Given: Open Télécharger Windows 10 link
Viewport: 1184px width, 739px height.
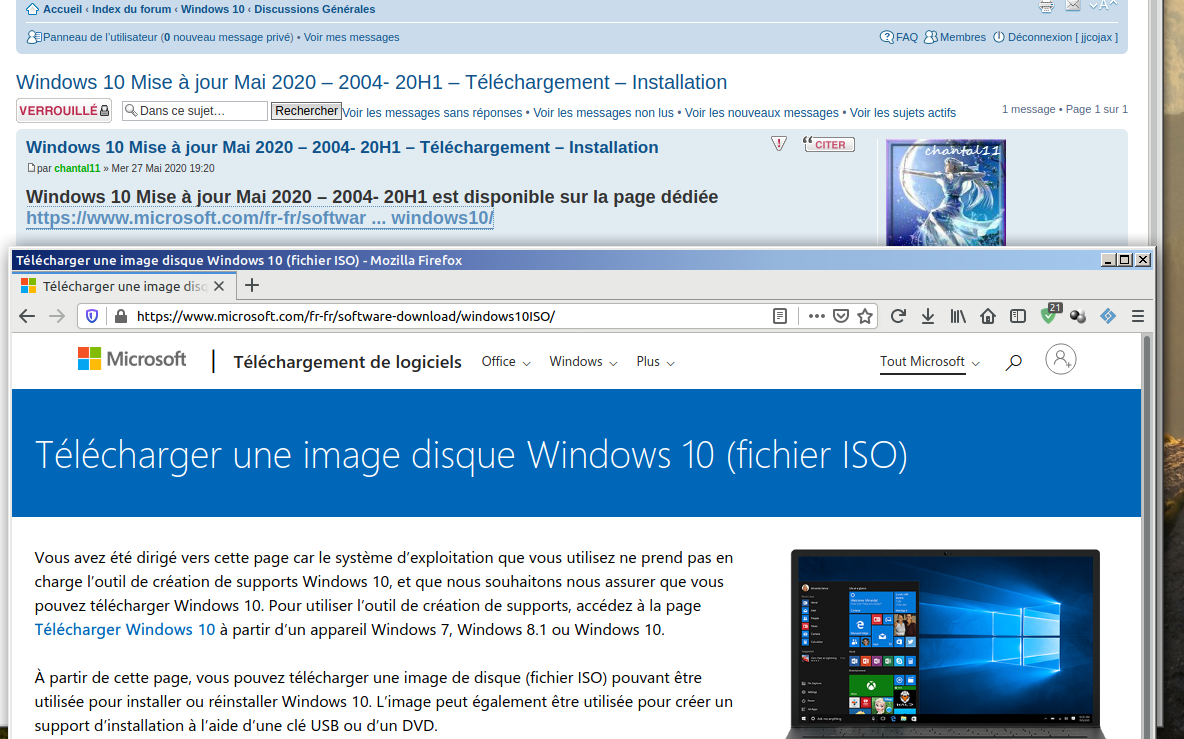Looking at the screenshot, I should (x=125, y=630).
